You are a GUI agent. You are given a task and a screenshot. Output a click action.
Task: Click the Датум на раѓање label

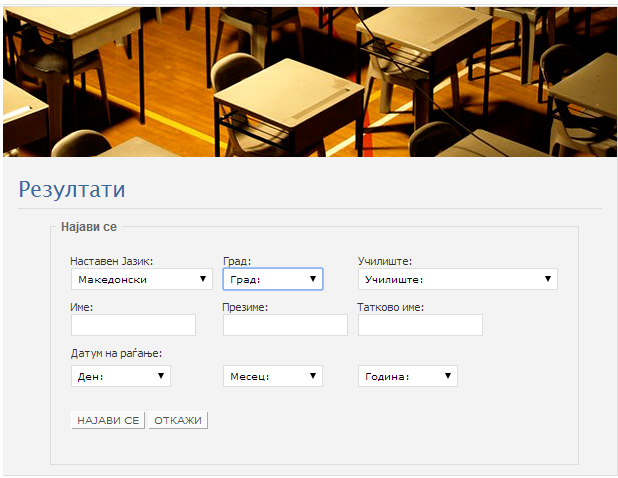pyautogui.click(x=116, y=353)
